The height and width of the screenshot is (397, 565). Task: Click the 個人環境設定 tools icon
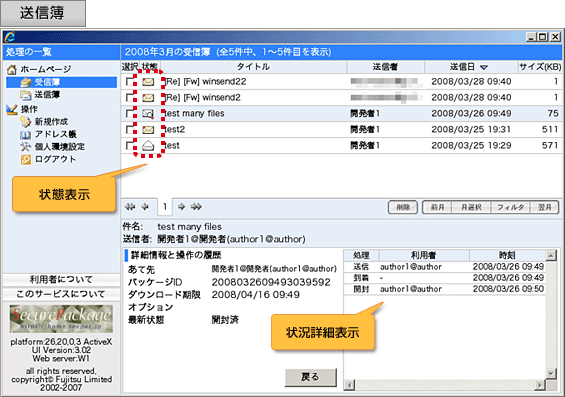pos(26,147)
